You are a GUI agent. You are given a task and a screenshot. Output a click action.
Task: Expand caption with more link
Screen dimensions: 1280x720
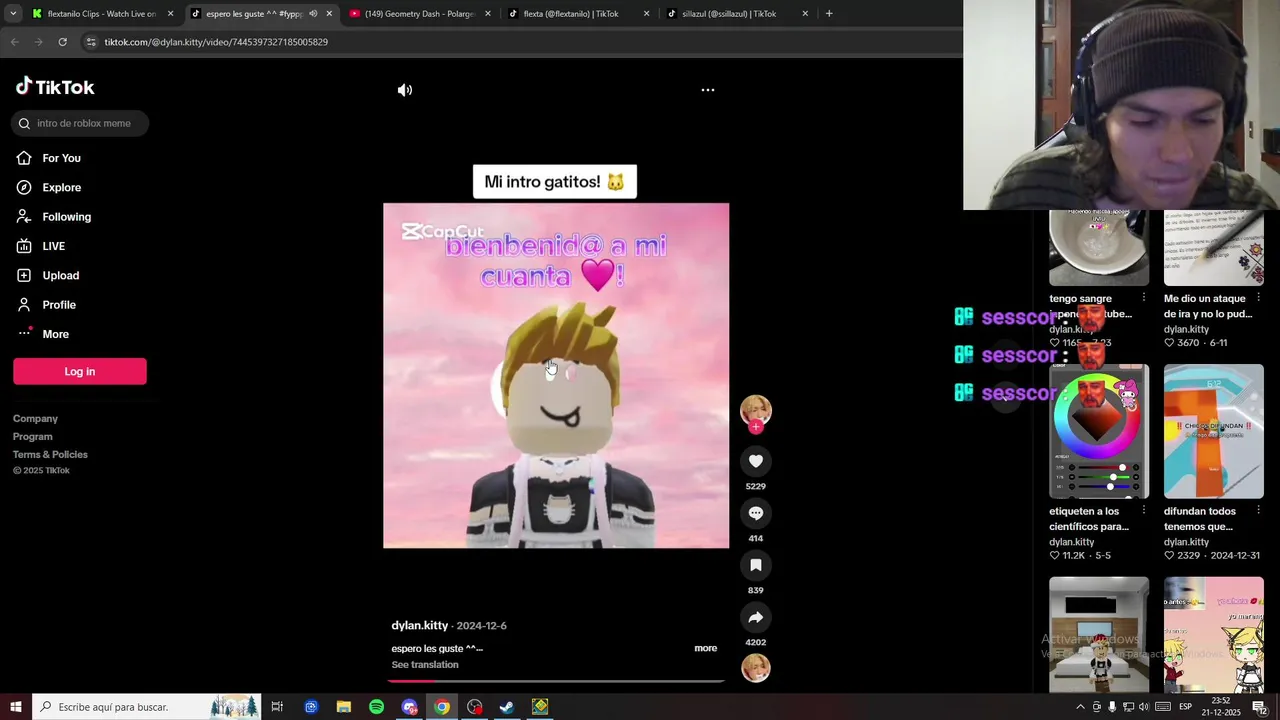click(x=706, y=648)
